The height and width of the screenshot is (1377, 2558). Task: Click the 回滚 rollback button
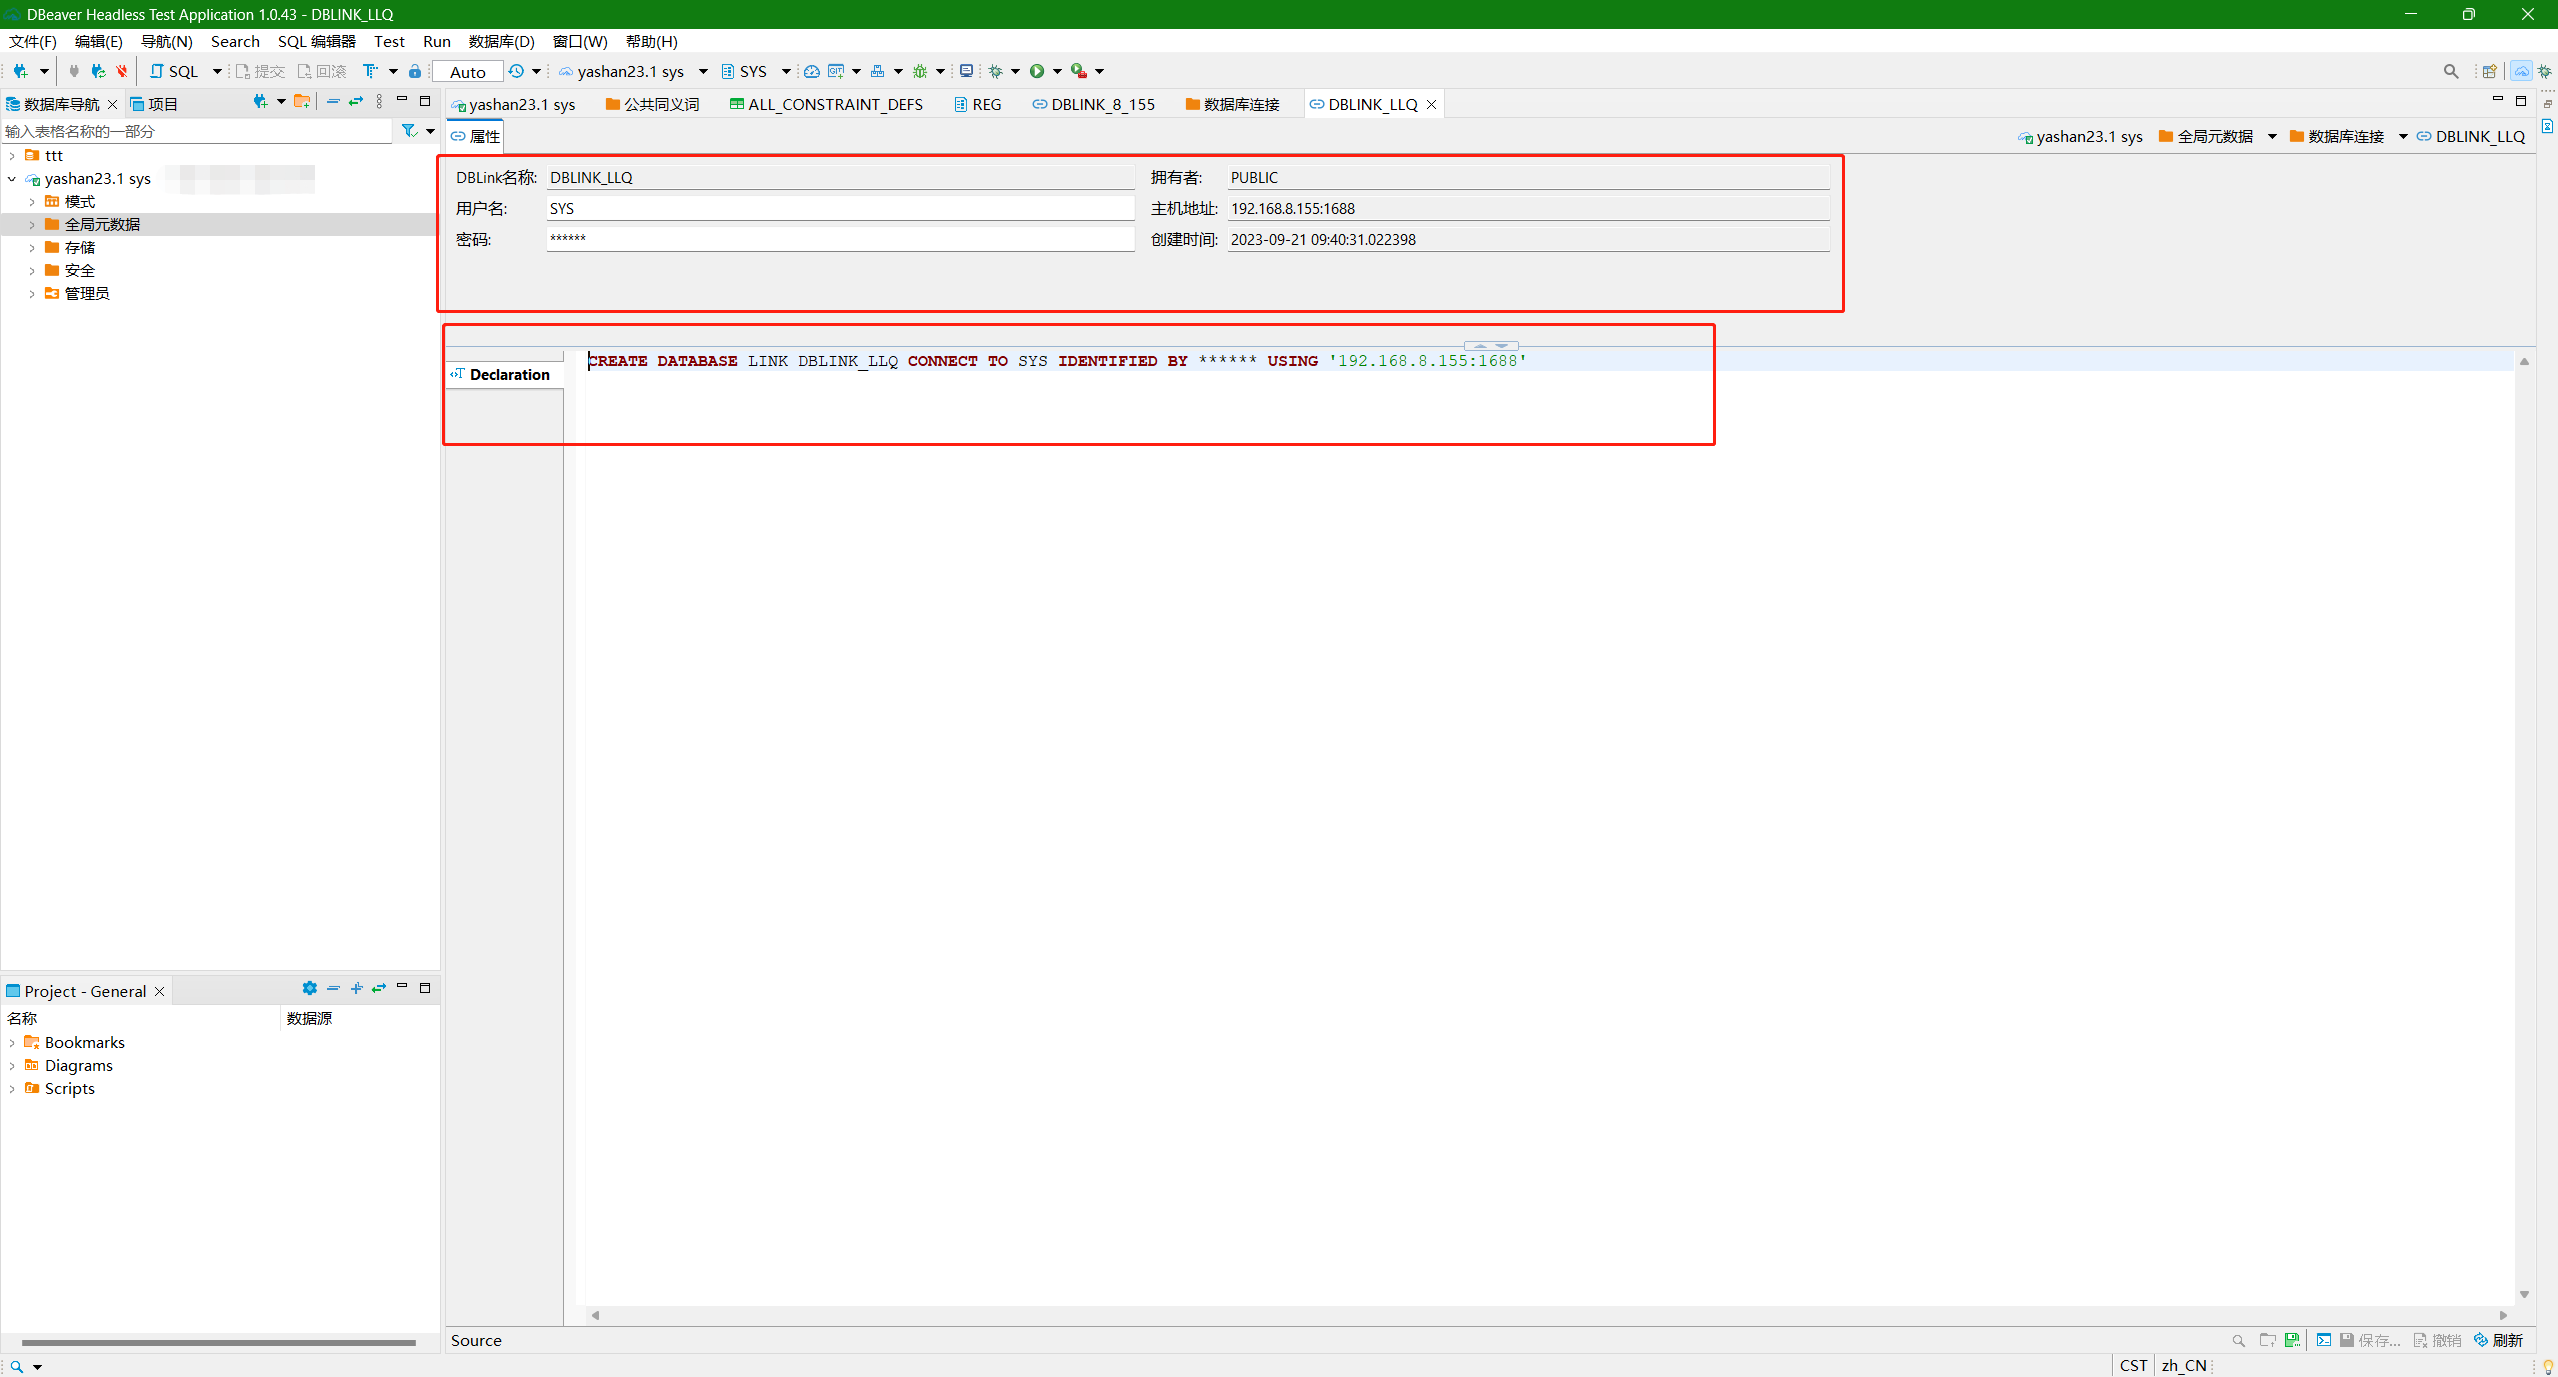click(321, 71)
